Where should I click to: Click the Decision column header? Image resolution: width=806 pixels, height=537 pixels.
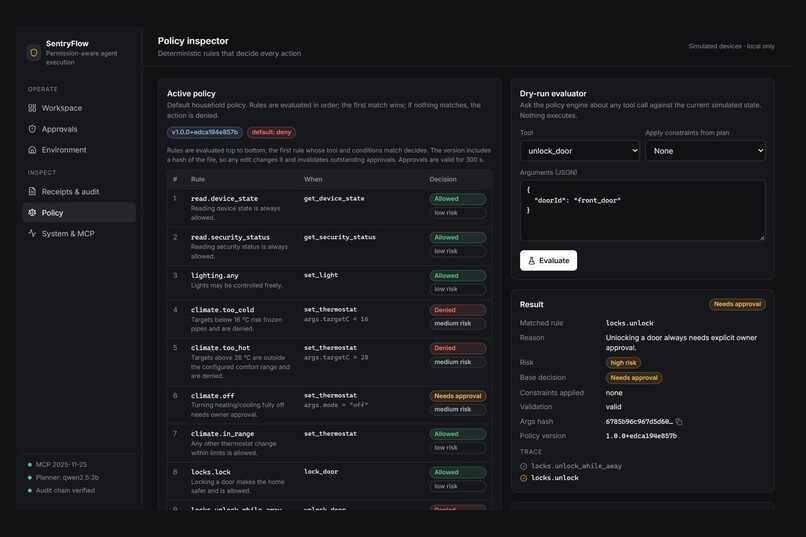[443, 179]
